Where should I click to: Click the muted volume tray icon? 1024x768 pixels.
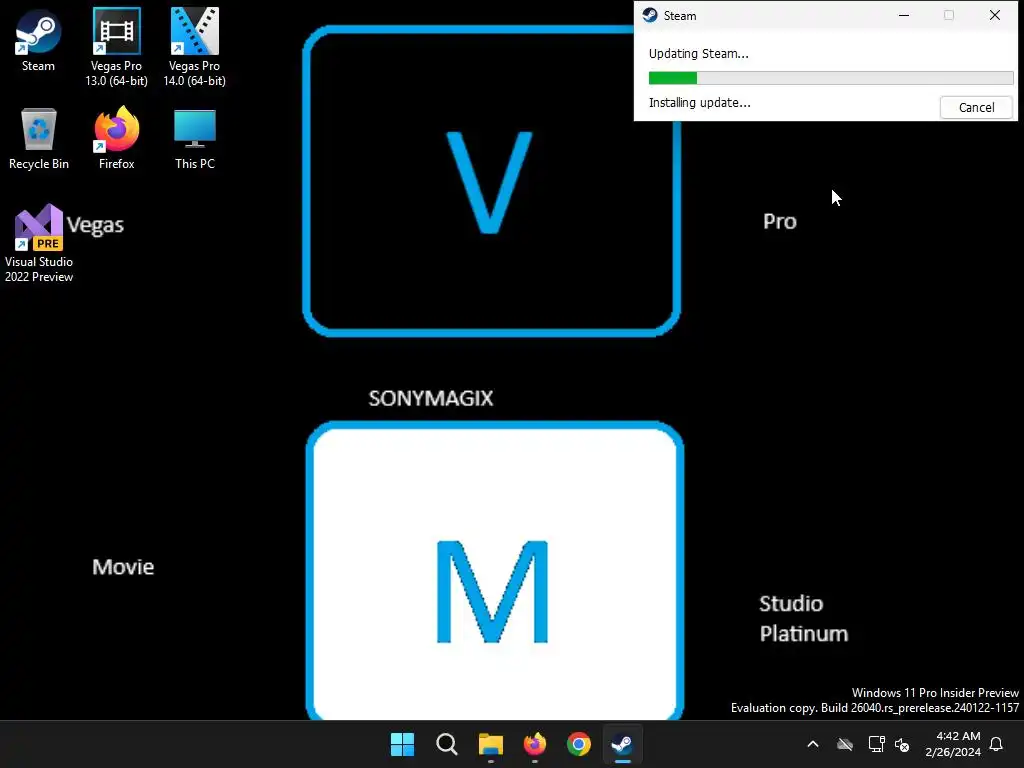pyautogui.click(x=903, y=744)
